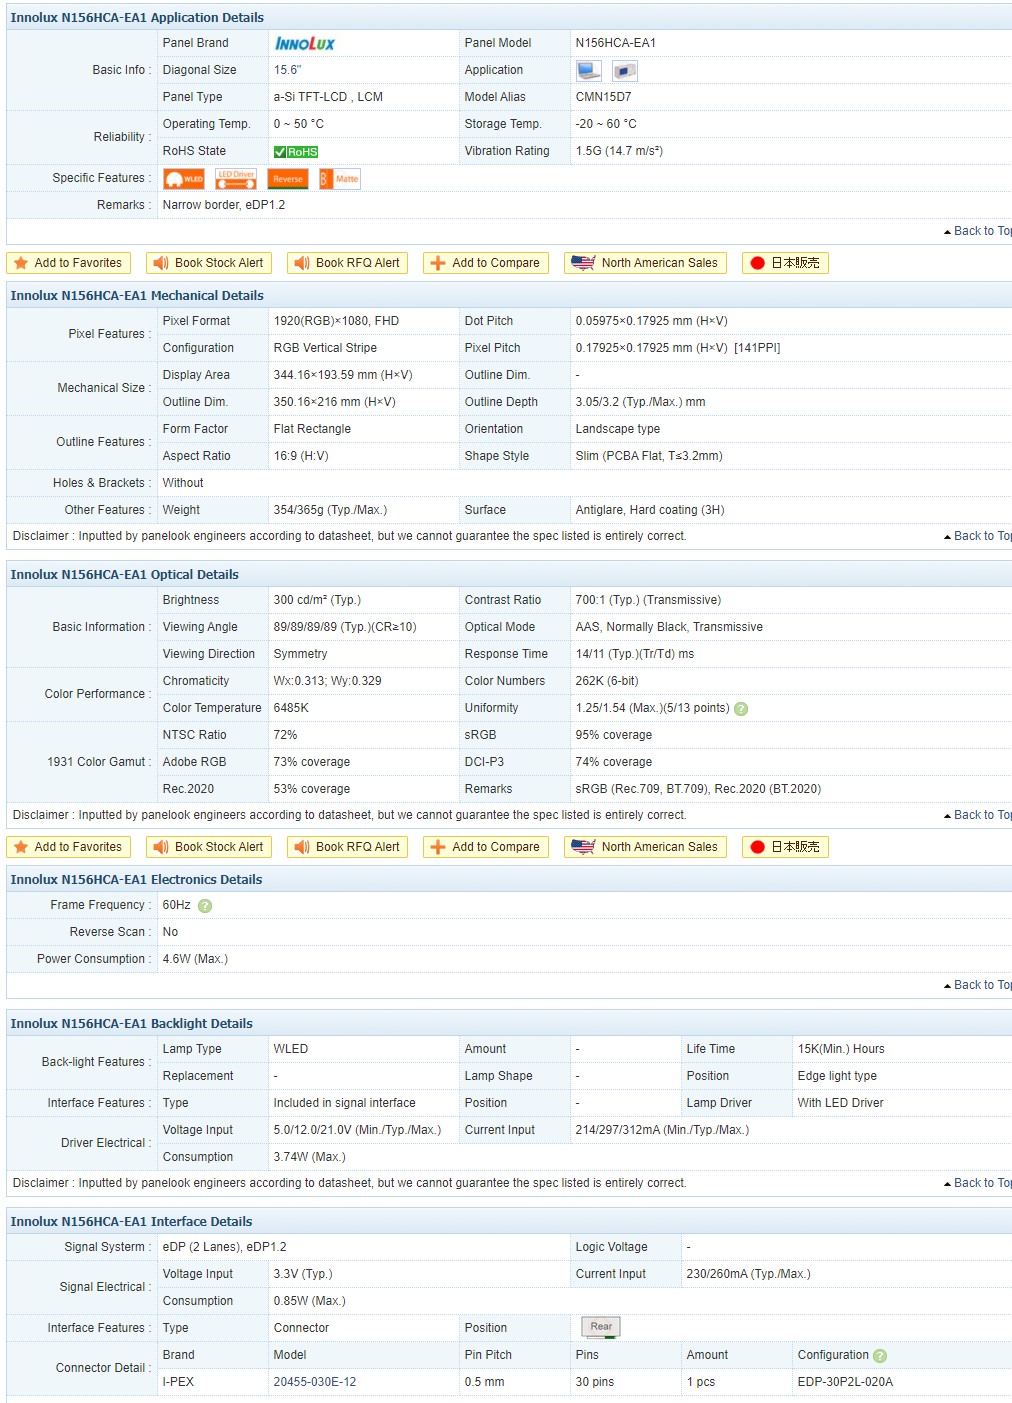This screenshot has height=1403, width=1012.
Task: Click the Remarks text 'Narrow border, eDP1.2'
Action: [x=224, y=205]
